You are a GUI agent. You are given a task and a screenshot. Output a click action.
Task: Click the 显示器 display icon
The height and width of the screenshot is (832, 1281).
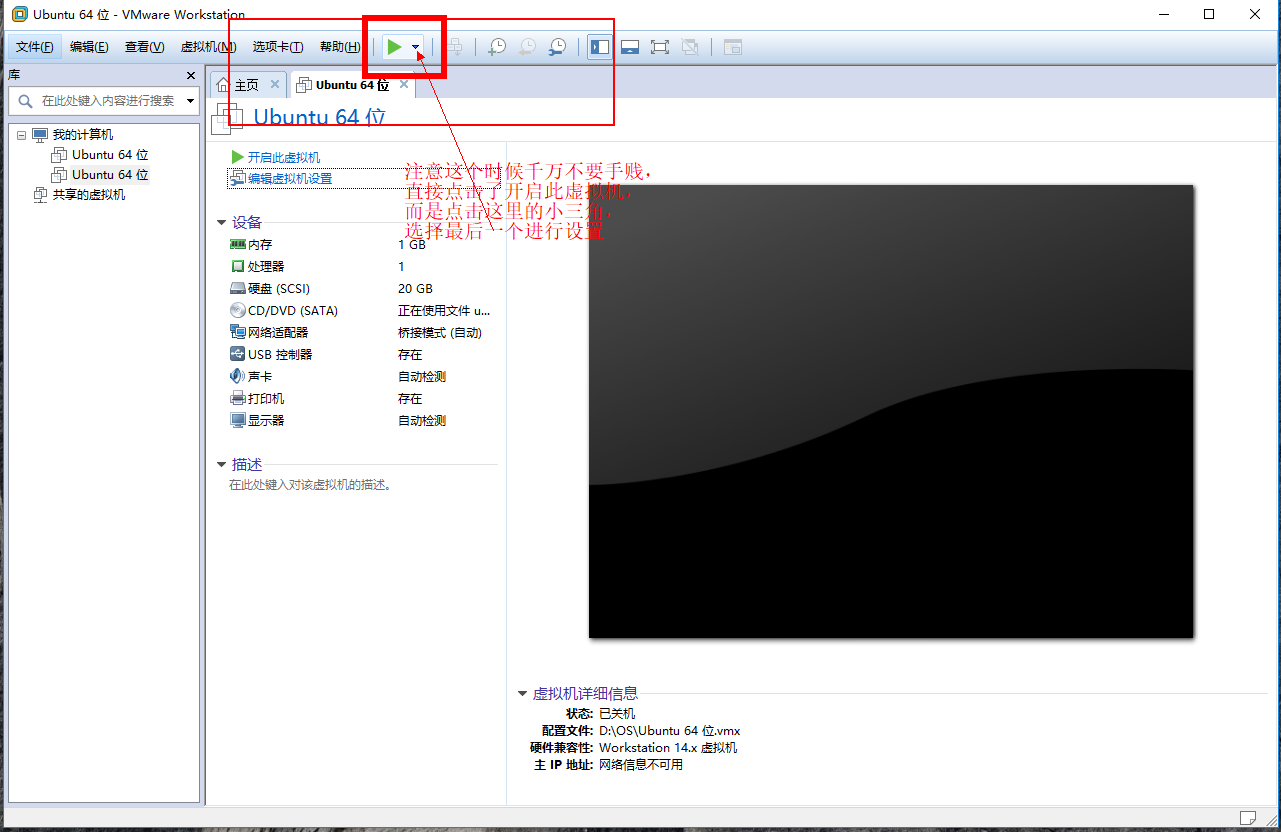pyautogui.click(x=238, y=420)
